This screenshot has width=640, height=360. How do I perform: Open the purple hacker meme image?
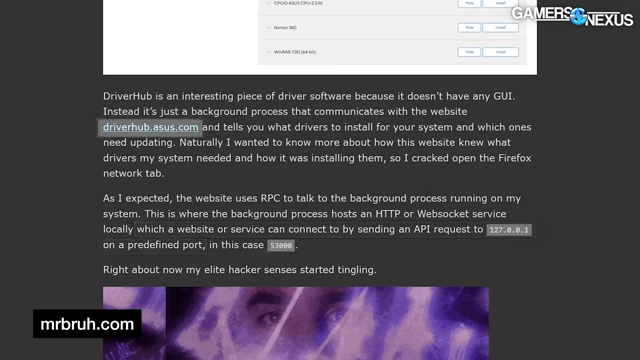(296, 323)
